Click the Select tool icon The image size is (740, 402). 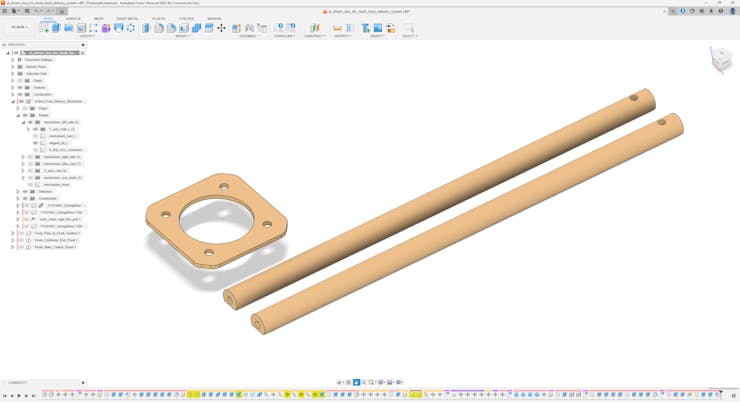coord(408,28)
